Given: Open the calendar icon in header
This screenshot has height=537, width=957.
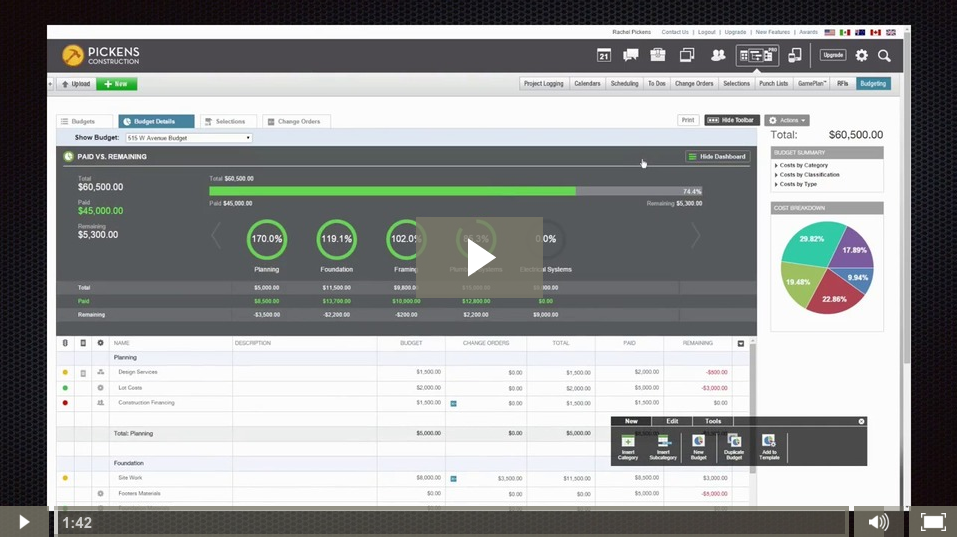Looking at the screenshot, I should coord(604,56).
